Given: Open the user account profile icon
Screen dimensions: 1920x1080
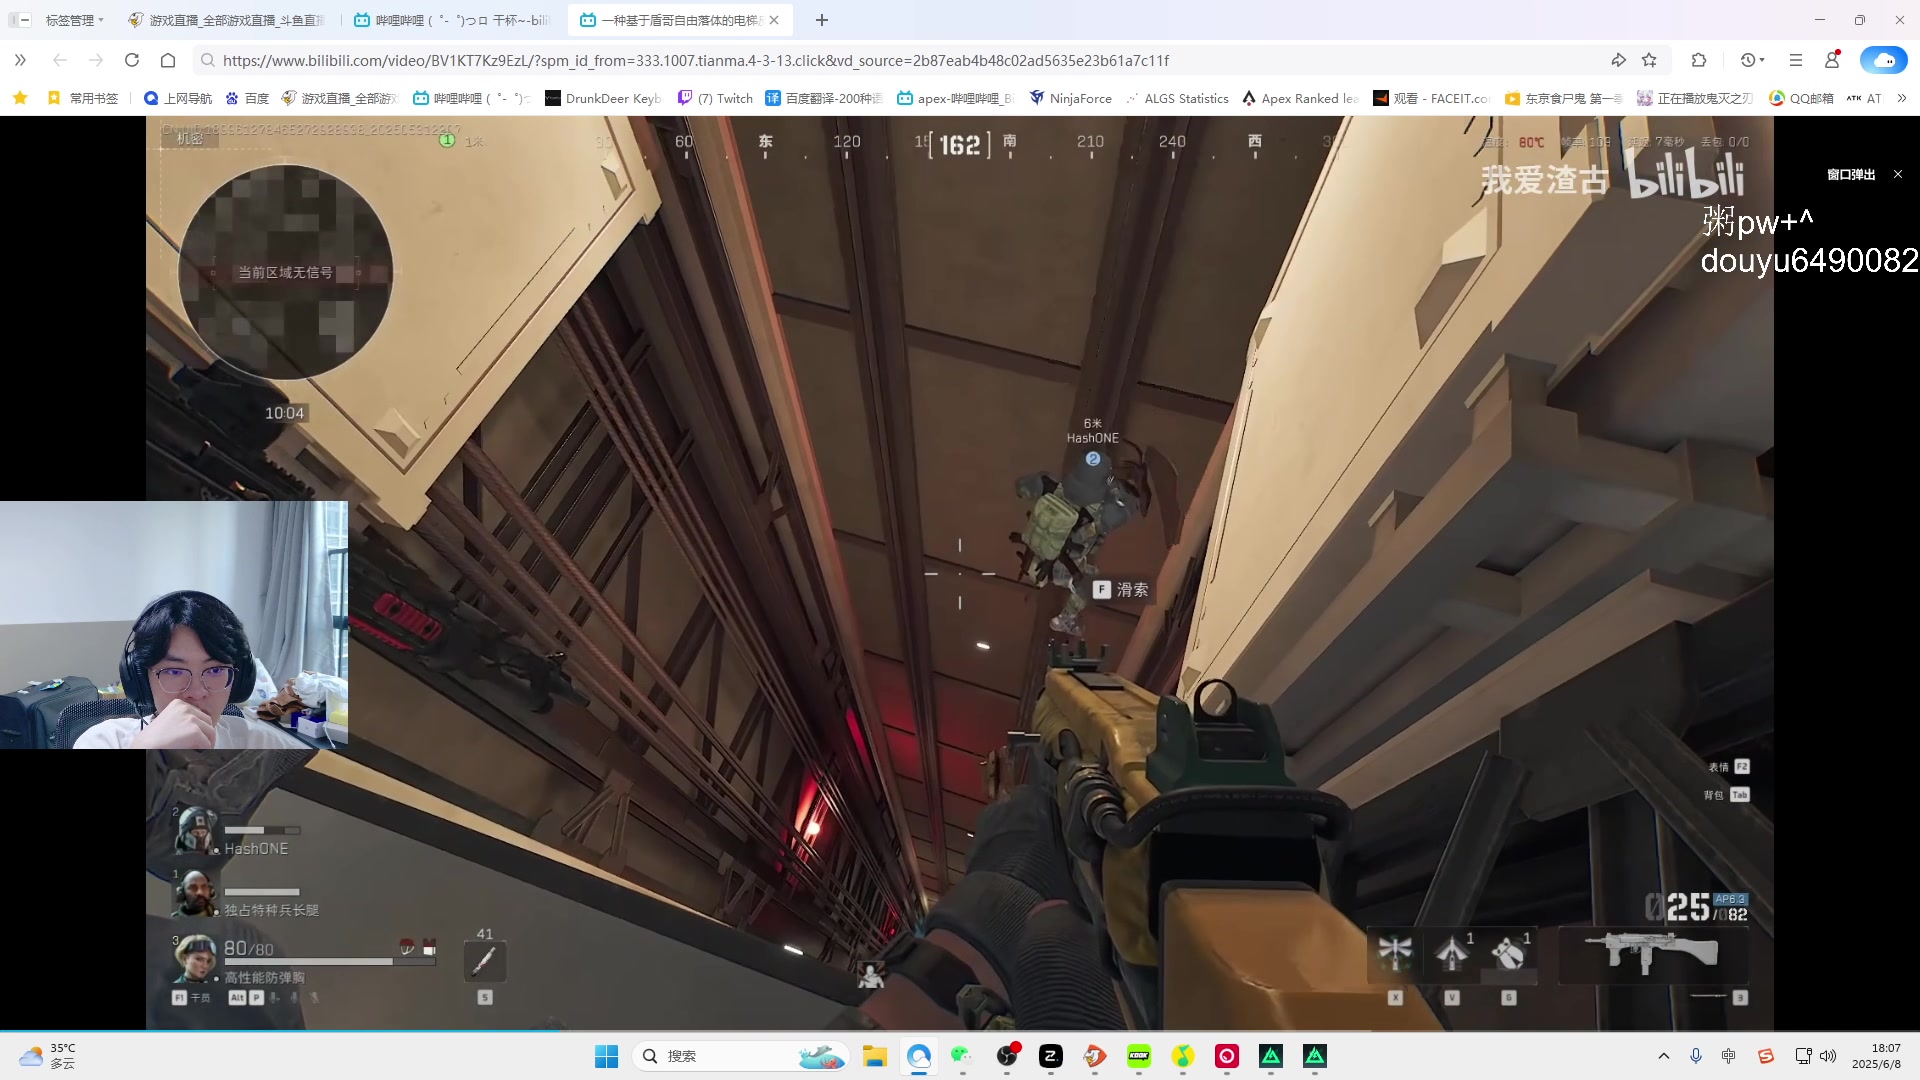Looking at the screenshot, I should (1832, 60).
